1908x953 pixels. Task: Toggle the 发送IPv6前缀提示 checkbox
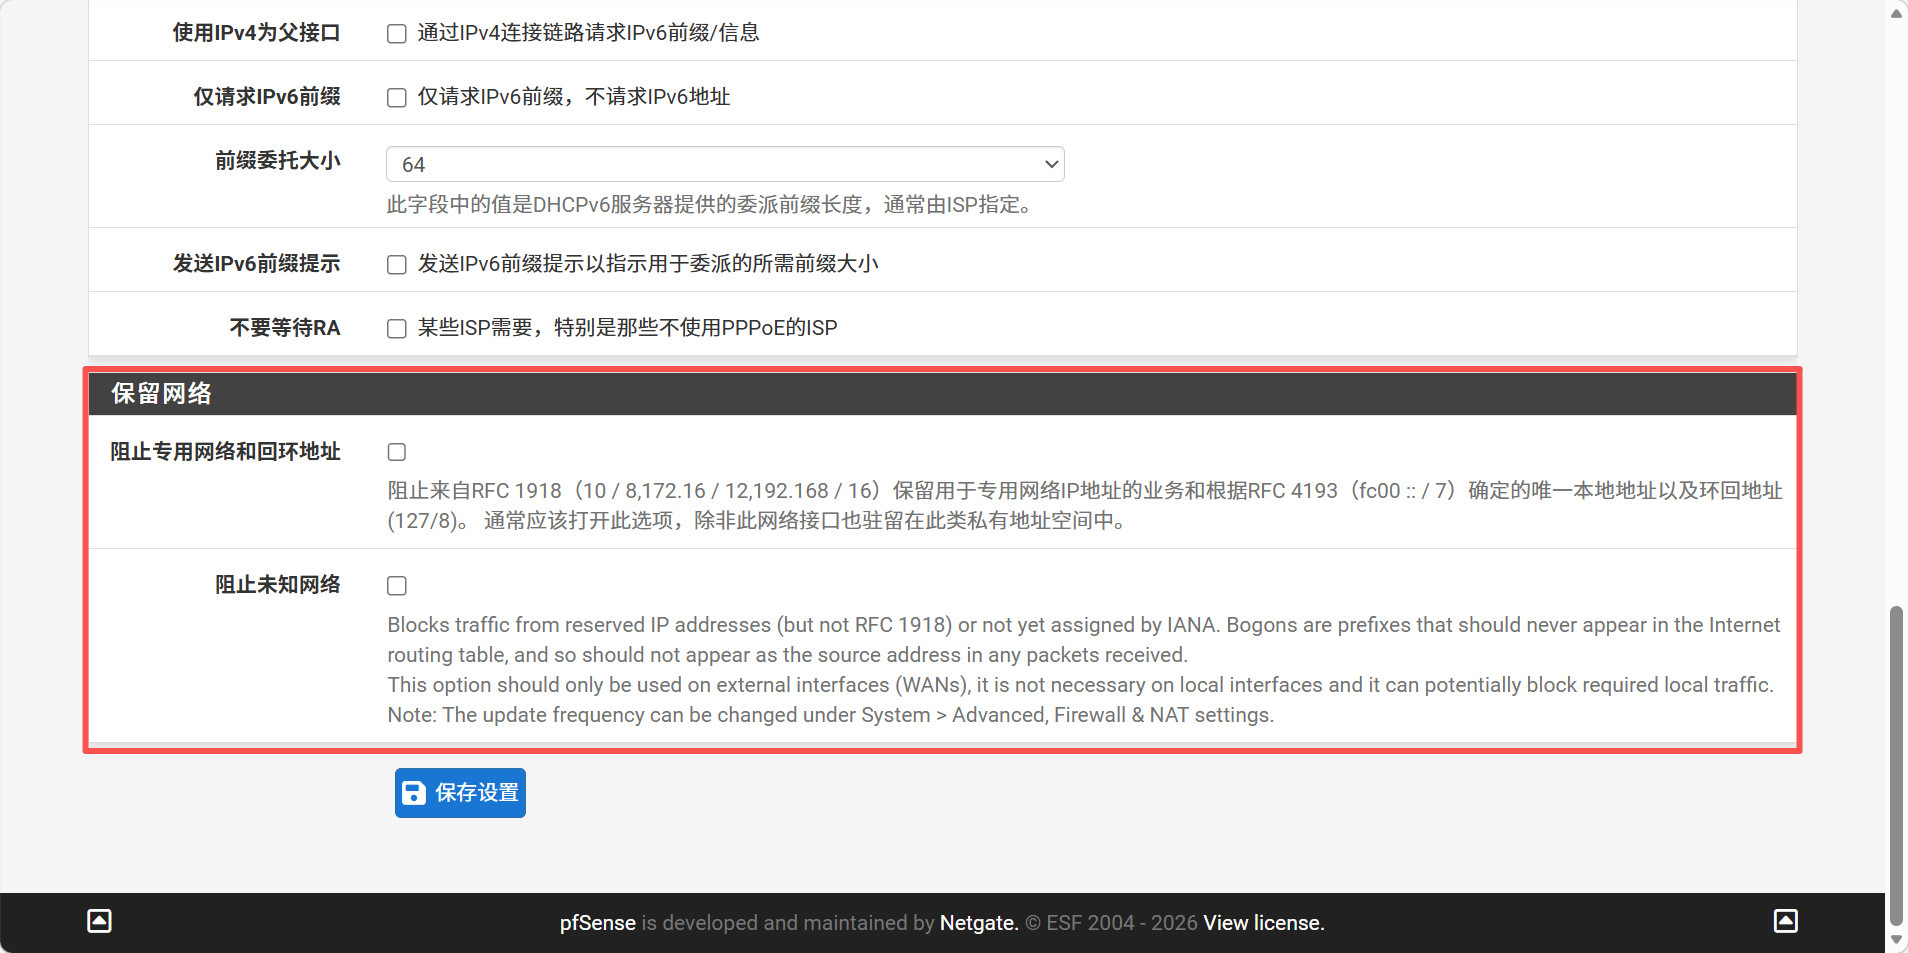397,265
